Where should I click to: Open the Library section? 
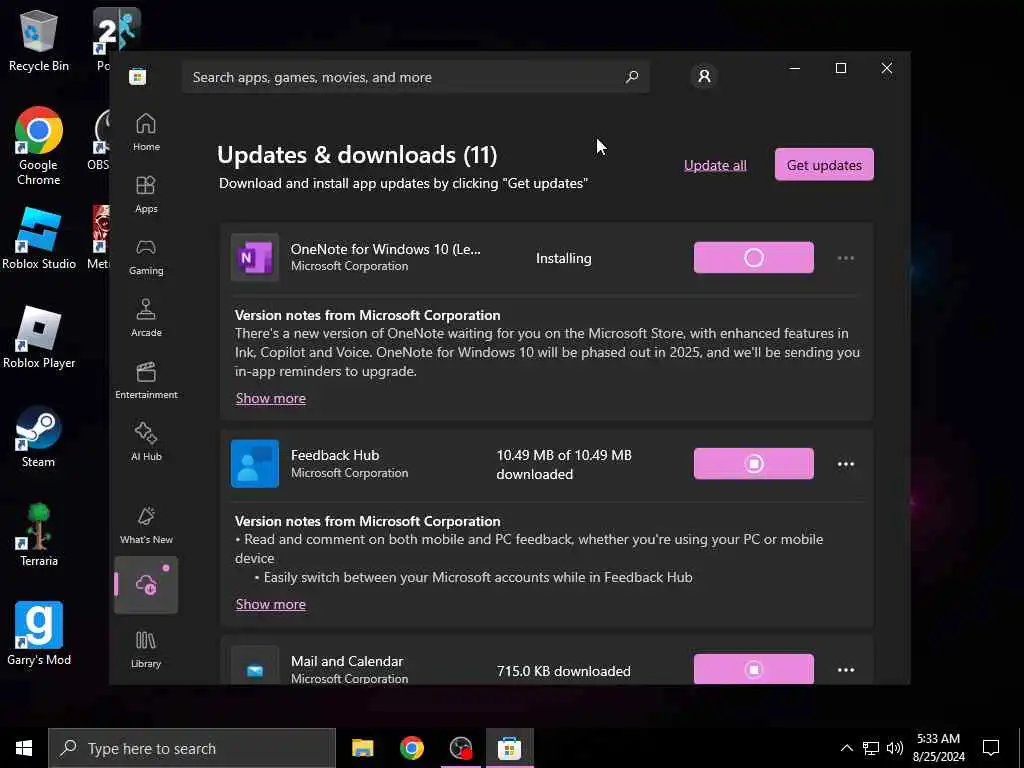(x=146, y=649)
